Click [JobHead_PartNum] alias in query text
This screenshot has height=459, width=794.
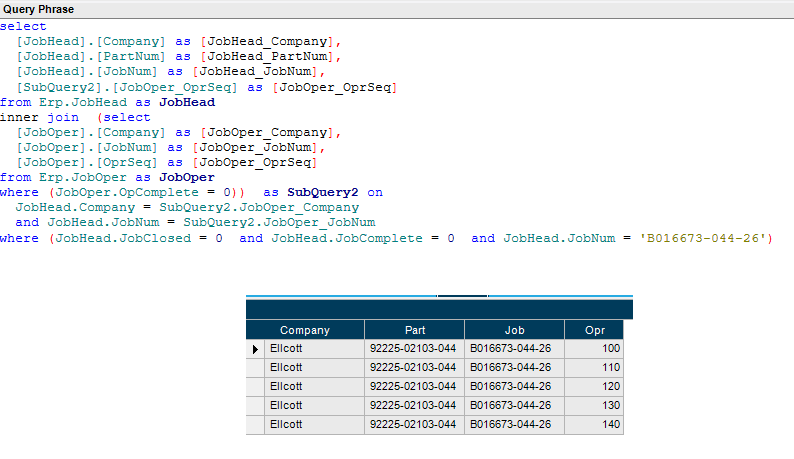(267, 57)
